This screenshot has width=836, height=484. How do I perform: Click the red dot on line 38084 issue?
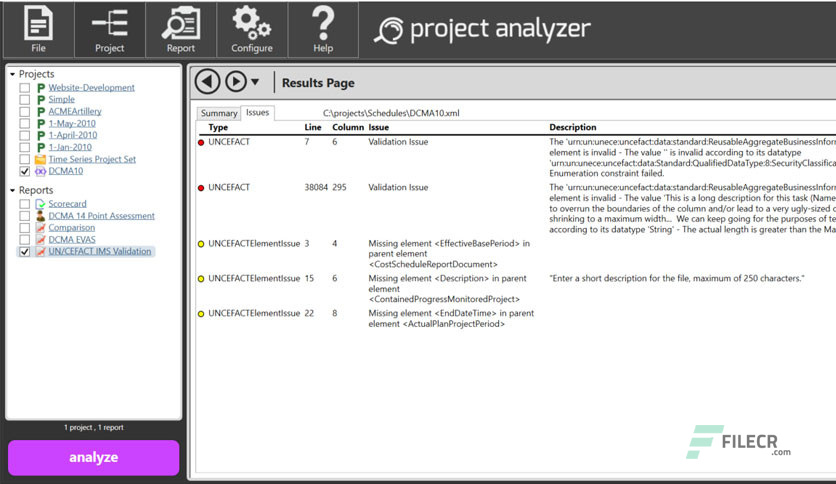[x=201, y=188]
